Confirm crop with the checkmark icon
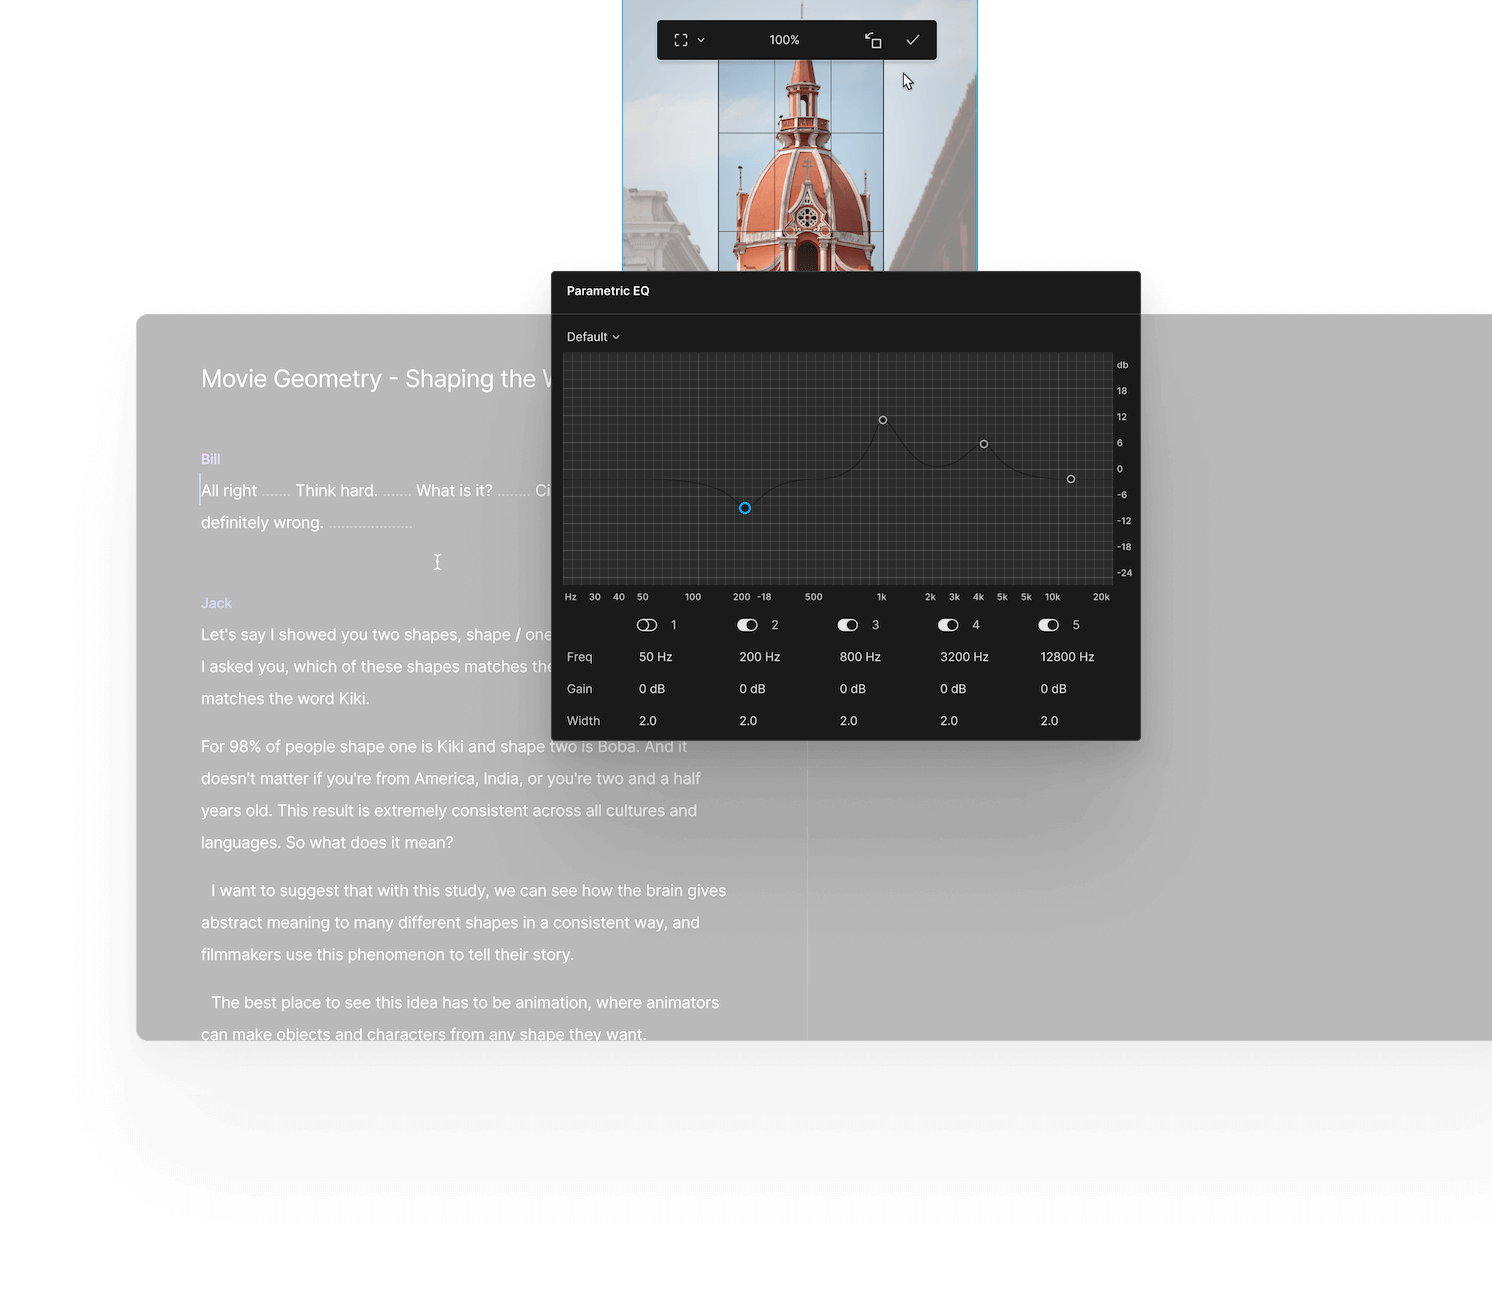The height and width of the screenshot is (1297, 1492). click(913, 40)
